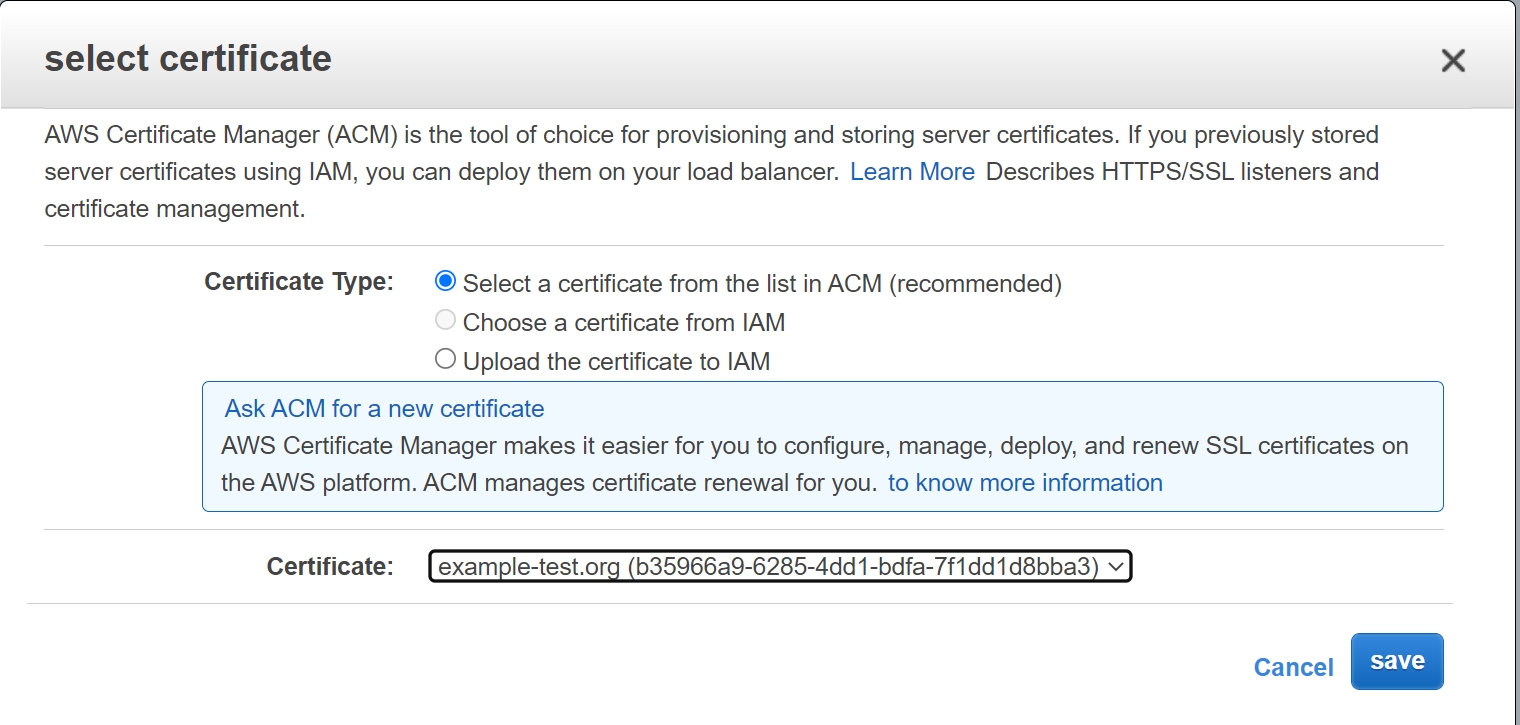Save the certificate selection

[x=1397, y=661]
